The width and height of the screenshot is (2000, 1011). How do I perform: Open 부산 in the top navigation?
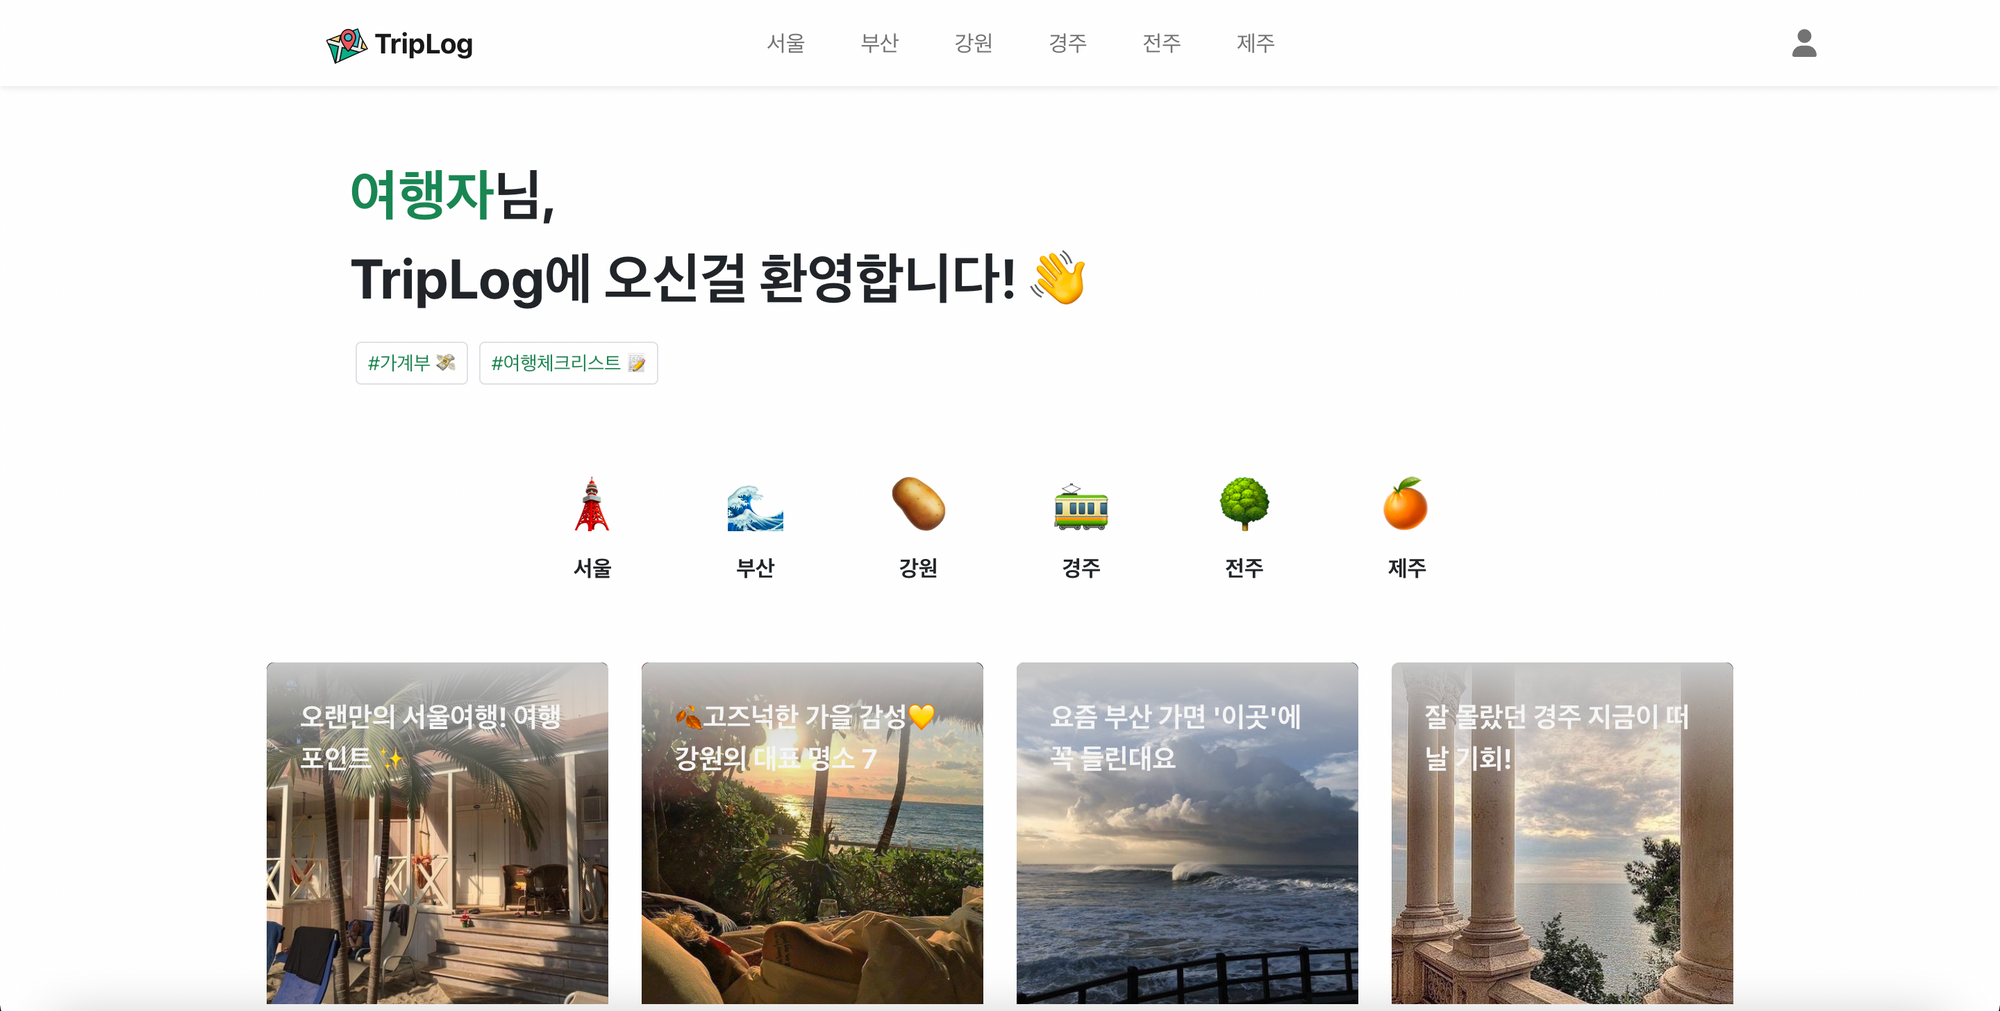pos(880,43)
